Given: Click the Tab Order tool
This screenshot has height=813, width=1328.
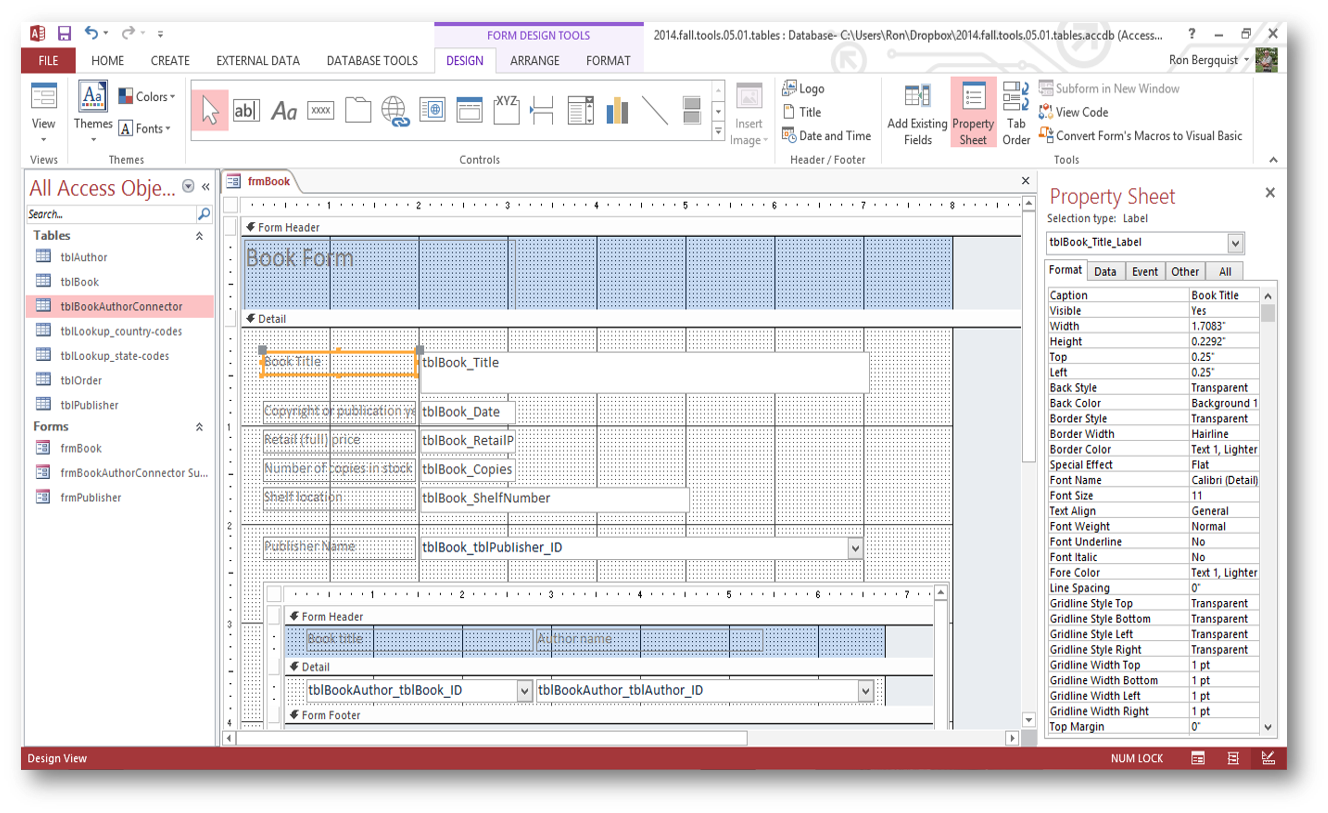Looking at the screenshot, I should 1016,114.
